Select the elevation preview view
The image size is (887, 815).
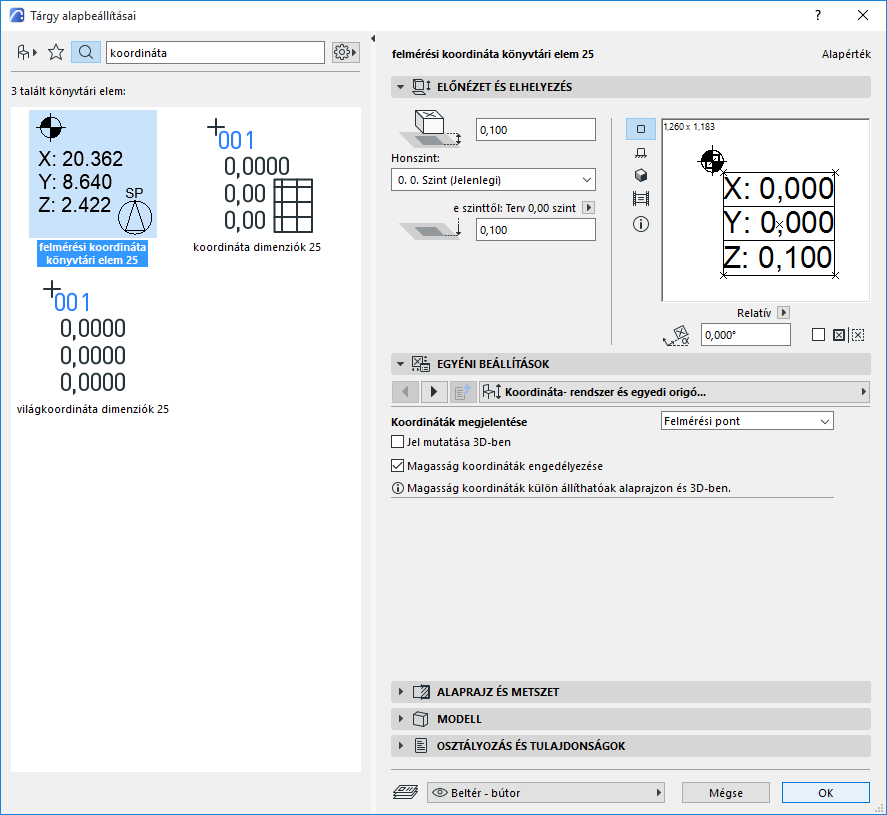pos(640,153)
